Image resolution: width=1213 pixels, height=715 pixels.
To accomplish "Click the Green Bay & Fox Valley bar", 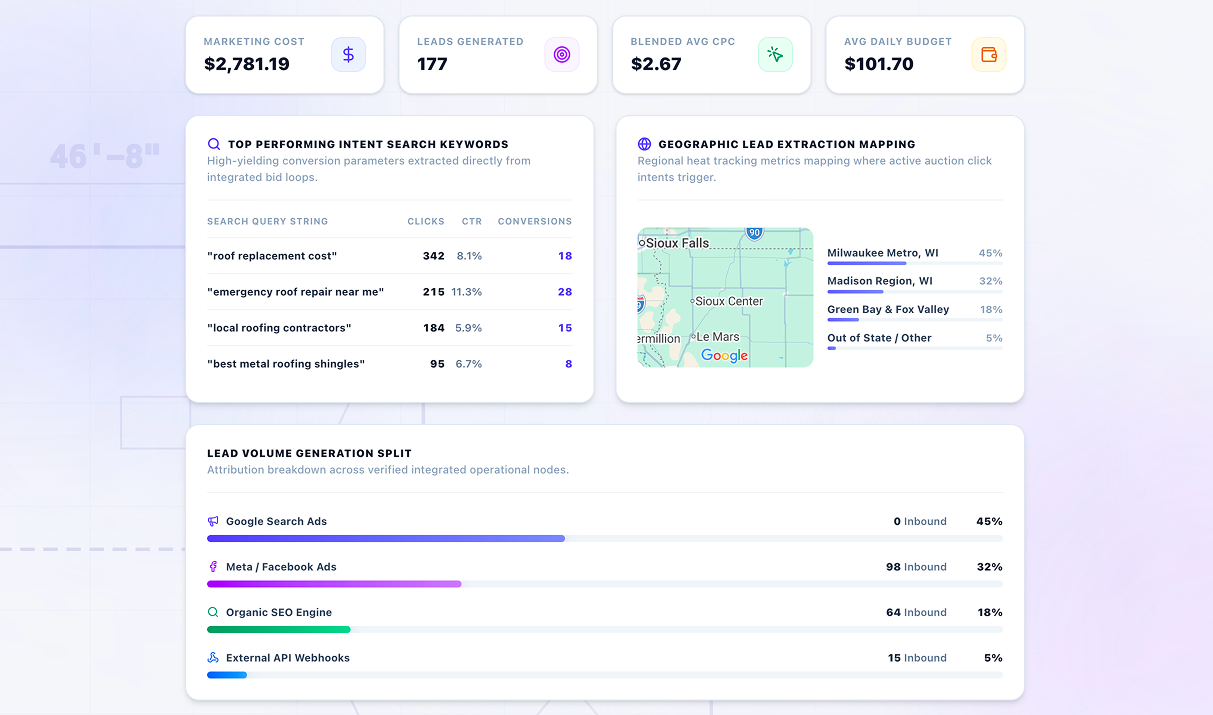I will 914,320.
